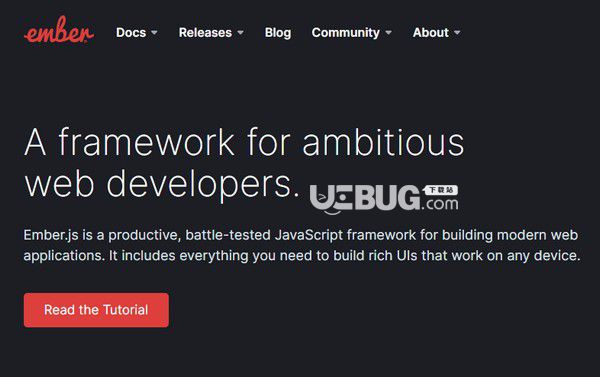Open the About menu

430,33
